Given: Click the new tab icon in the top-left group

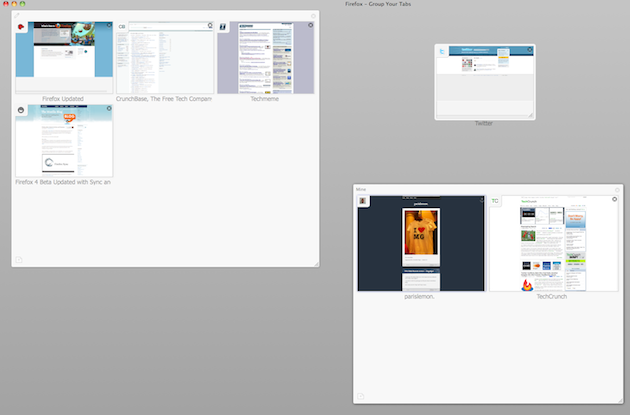Looking at the screenshot, I should pyautogui.click(x=18, y=260).
